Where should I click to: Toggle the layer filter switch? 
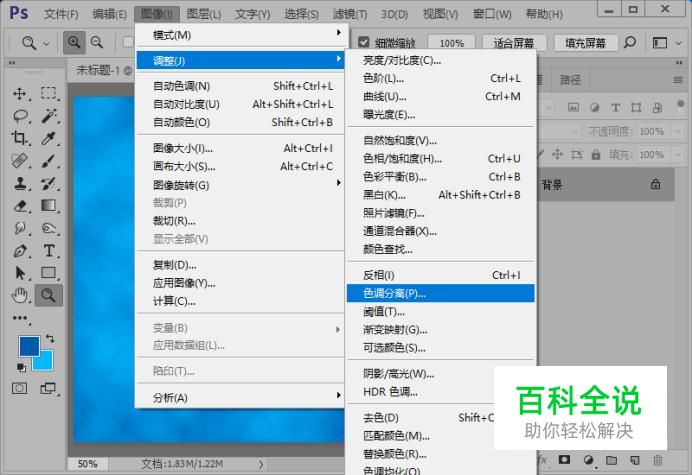[680, 105]
